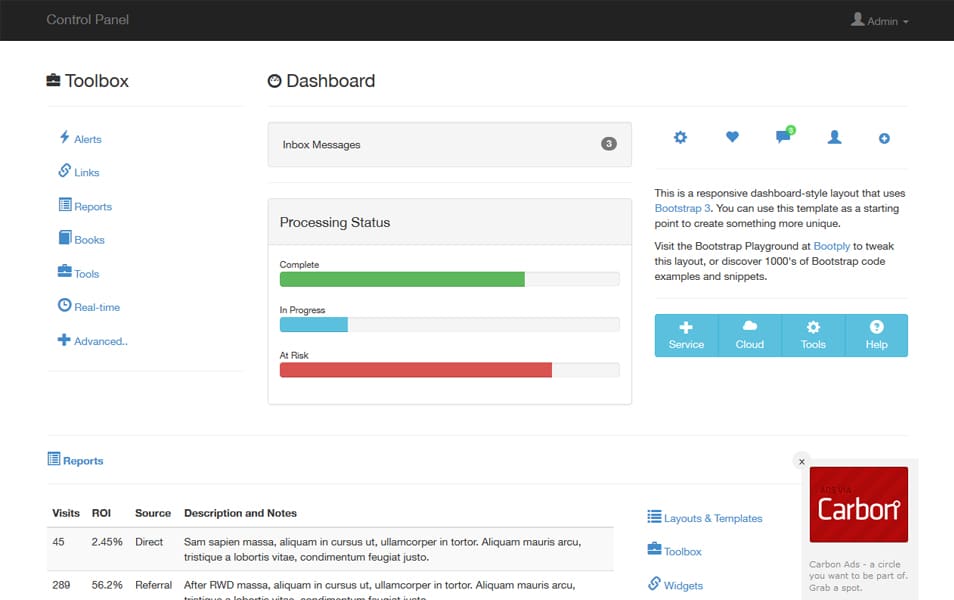This screenshot has height=600, width=954.
Task: Dismiss the Carbon ad
Action: (801, 461)
